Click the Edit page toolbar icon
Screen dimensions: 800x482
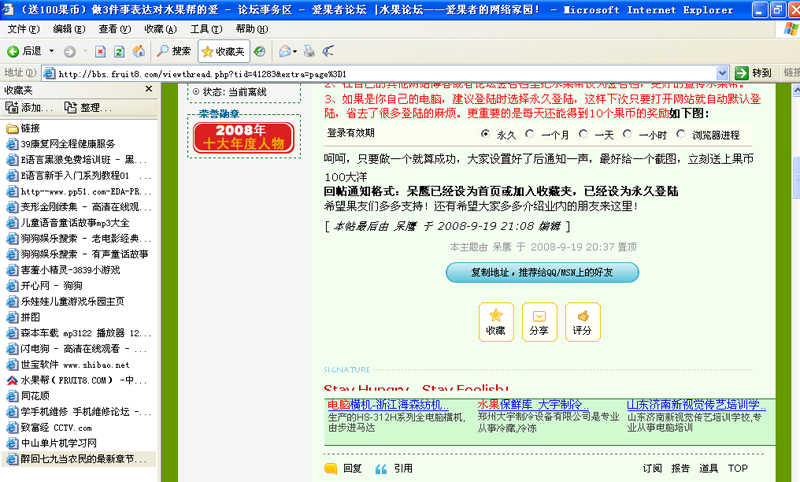[328, 51]
